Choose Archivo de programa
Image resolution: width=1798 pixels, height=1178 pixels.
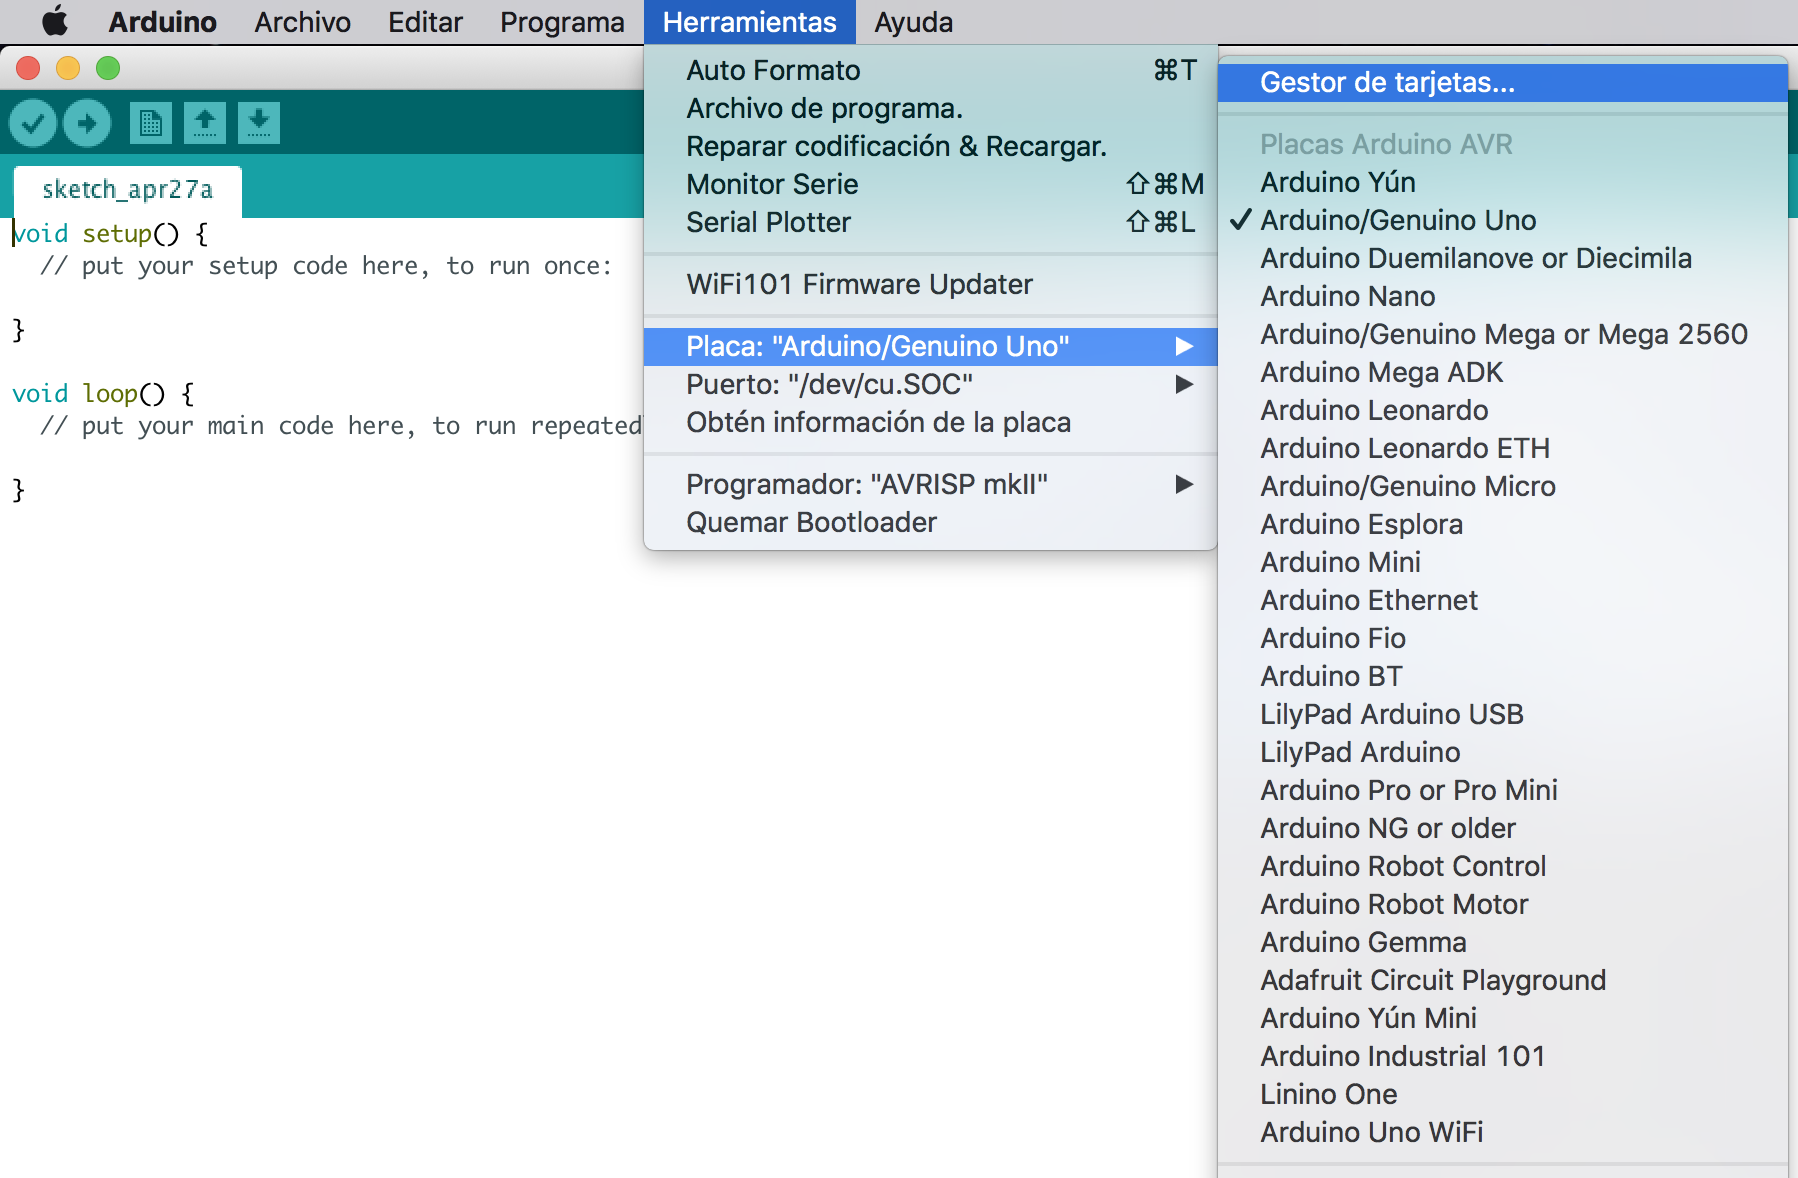pyautogui.click(x=930, y=108)
